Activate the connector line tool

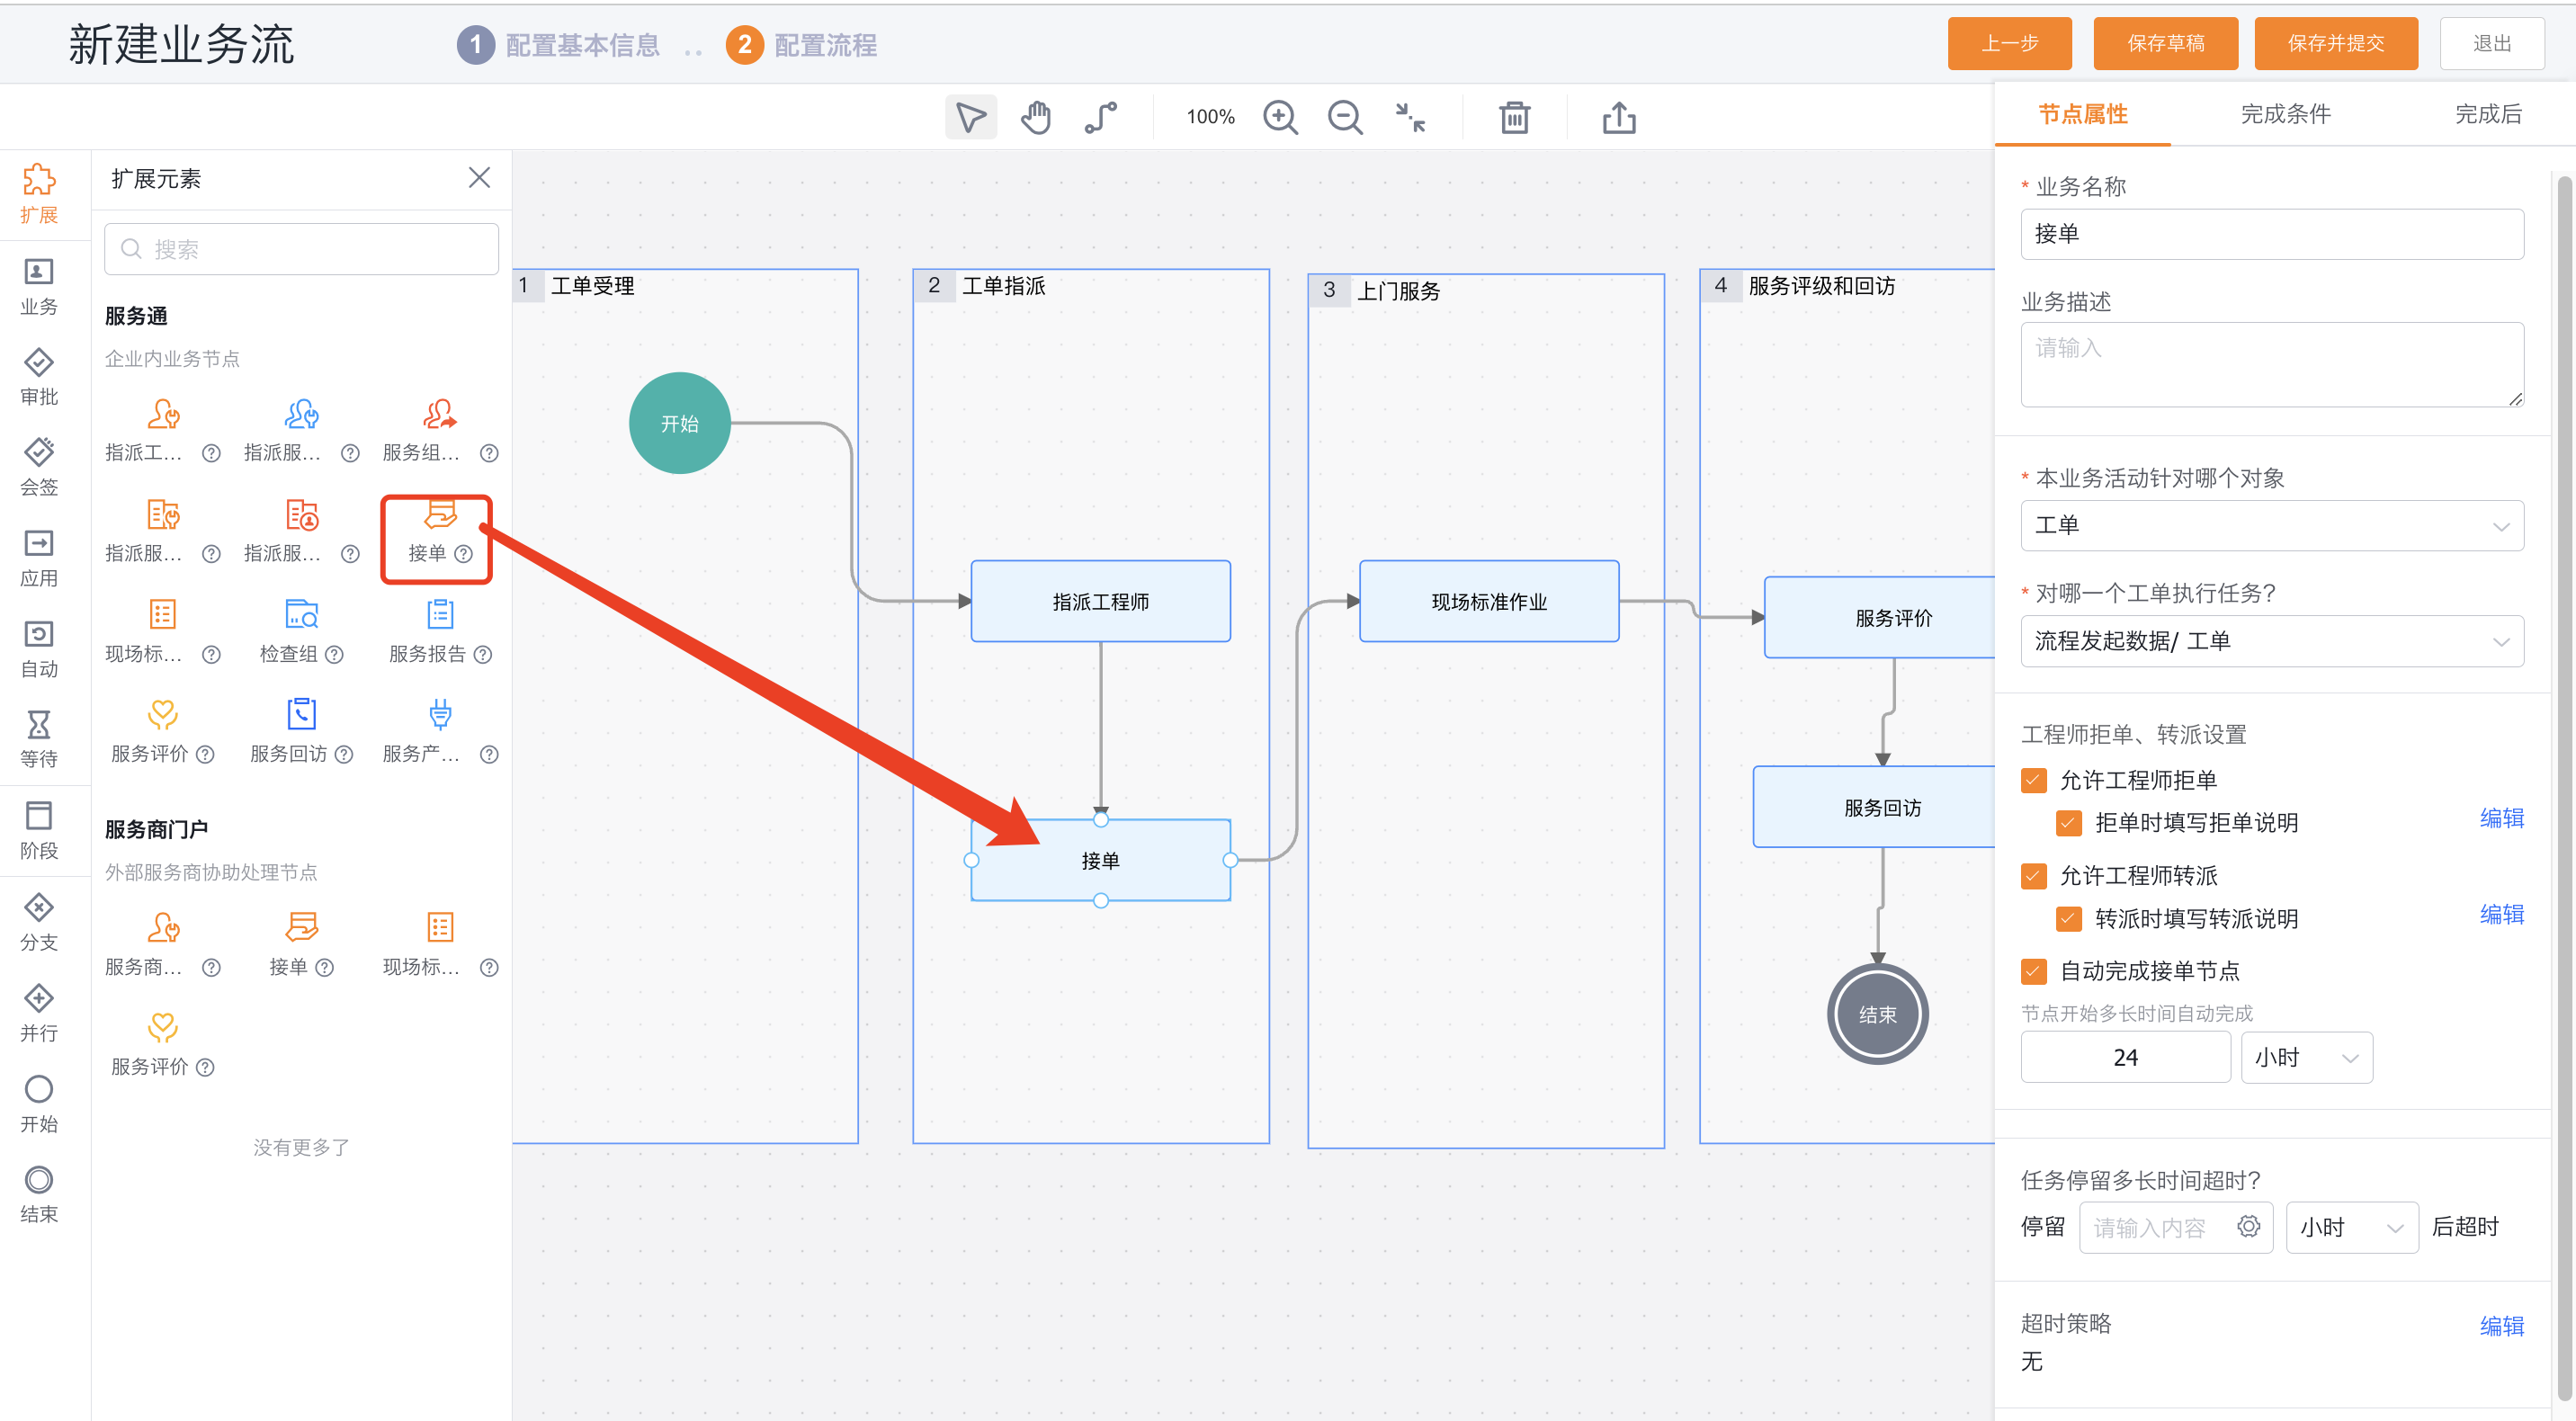[x=1101, y=117]
